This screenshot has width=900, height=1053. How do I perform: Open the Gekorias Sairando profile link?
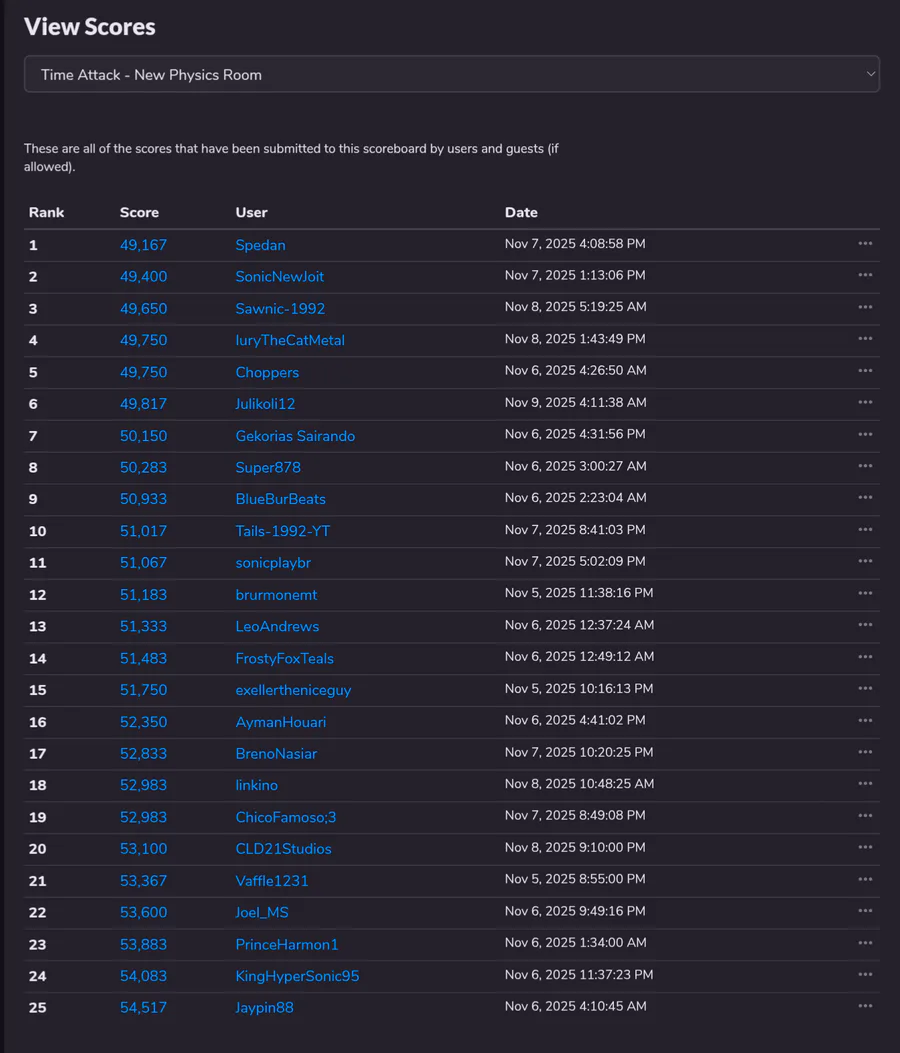tap(295, 436)
